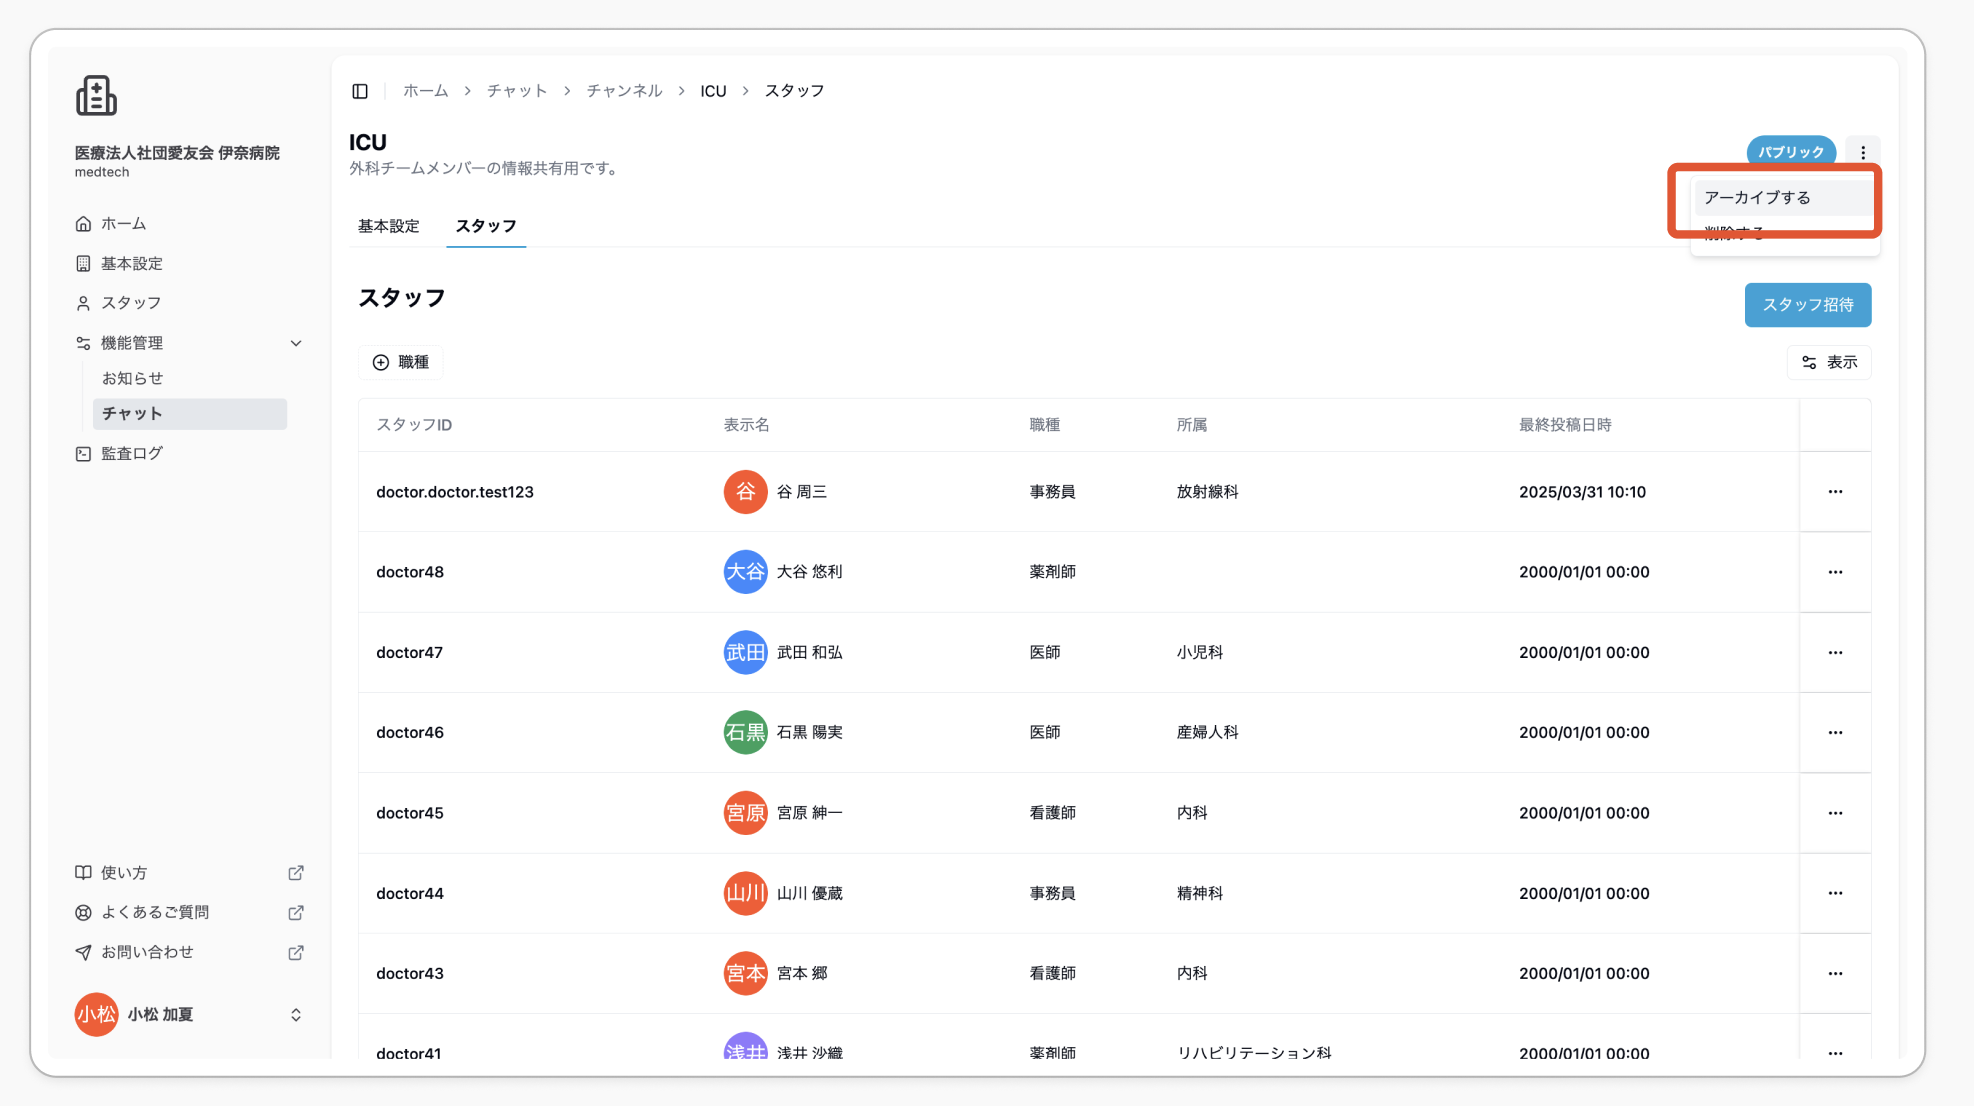1974x1106 pixels.
Task: Select staff ID doctor.doctor.test123
Action: [x=455, y=492]
